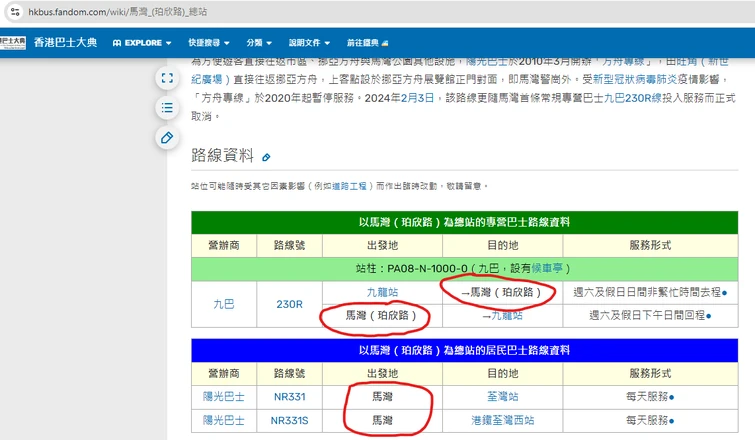This screenshot has width=755, height=440.
Task: Open the table of contents icon
Action: (x=167, y=107)
